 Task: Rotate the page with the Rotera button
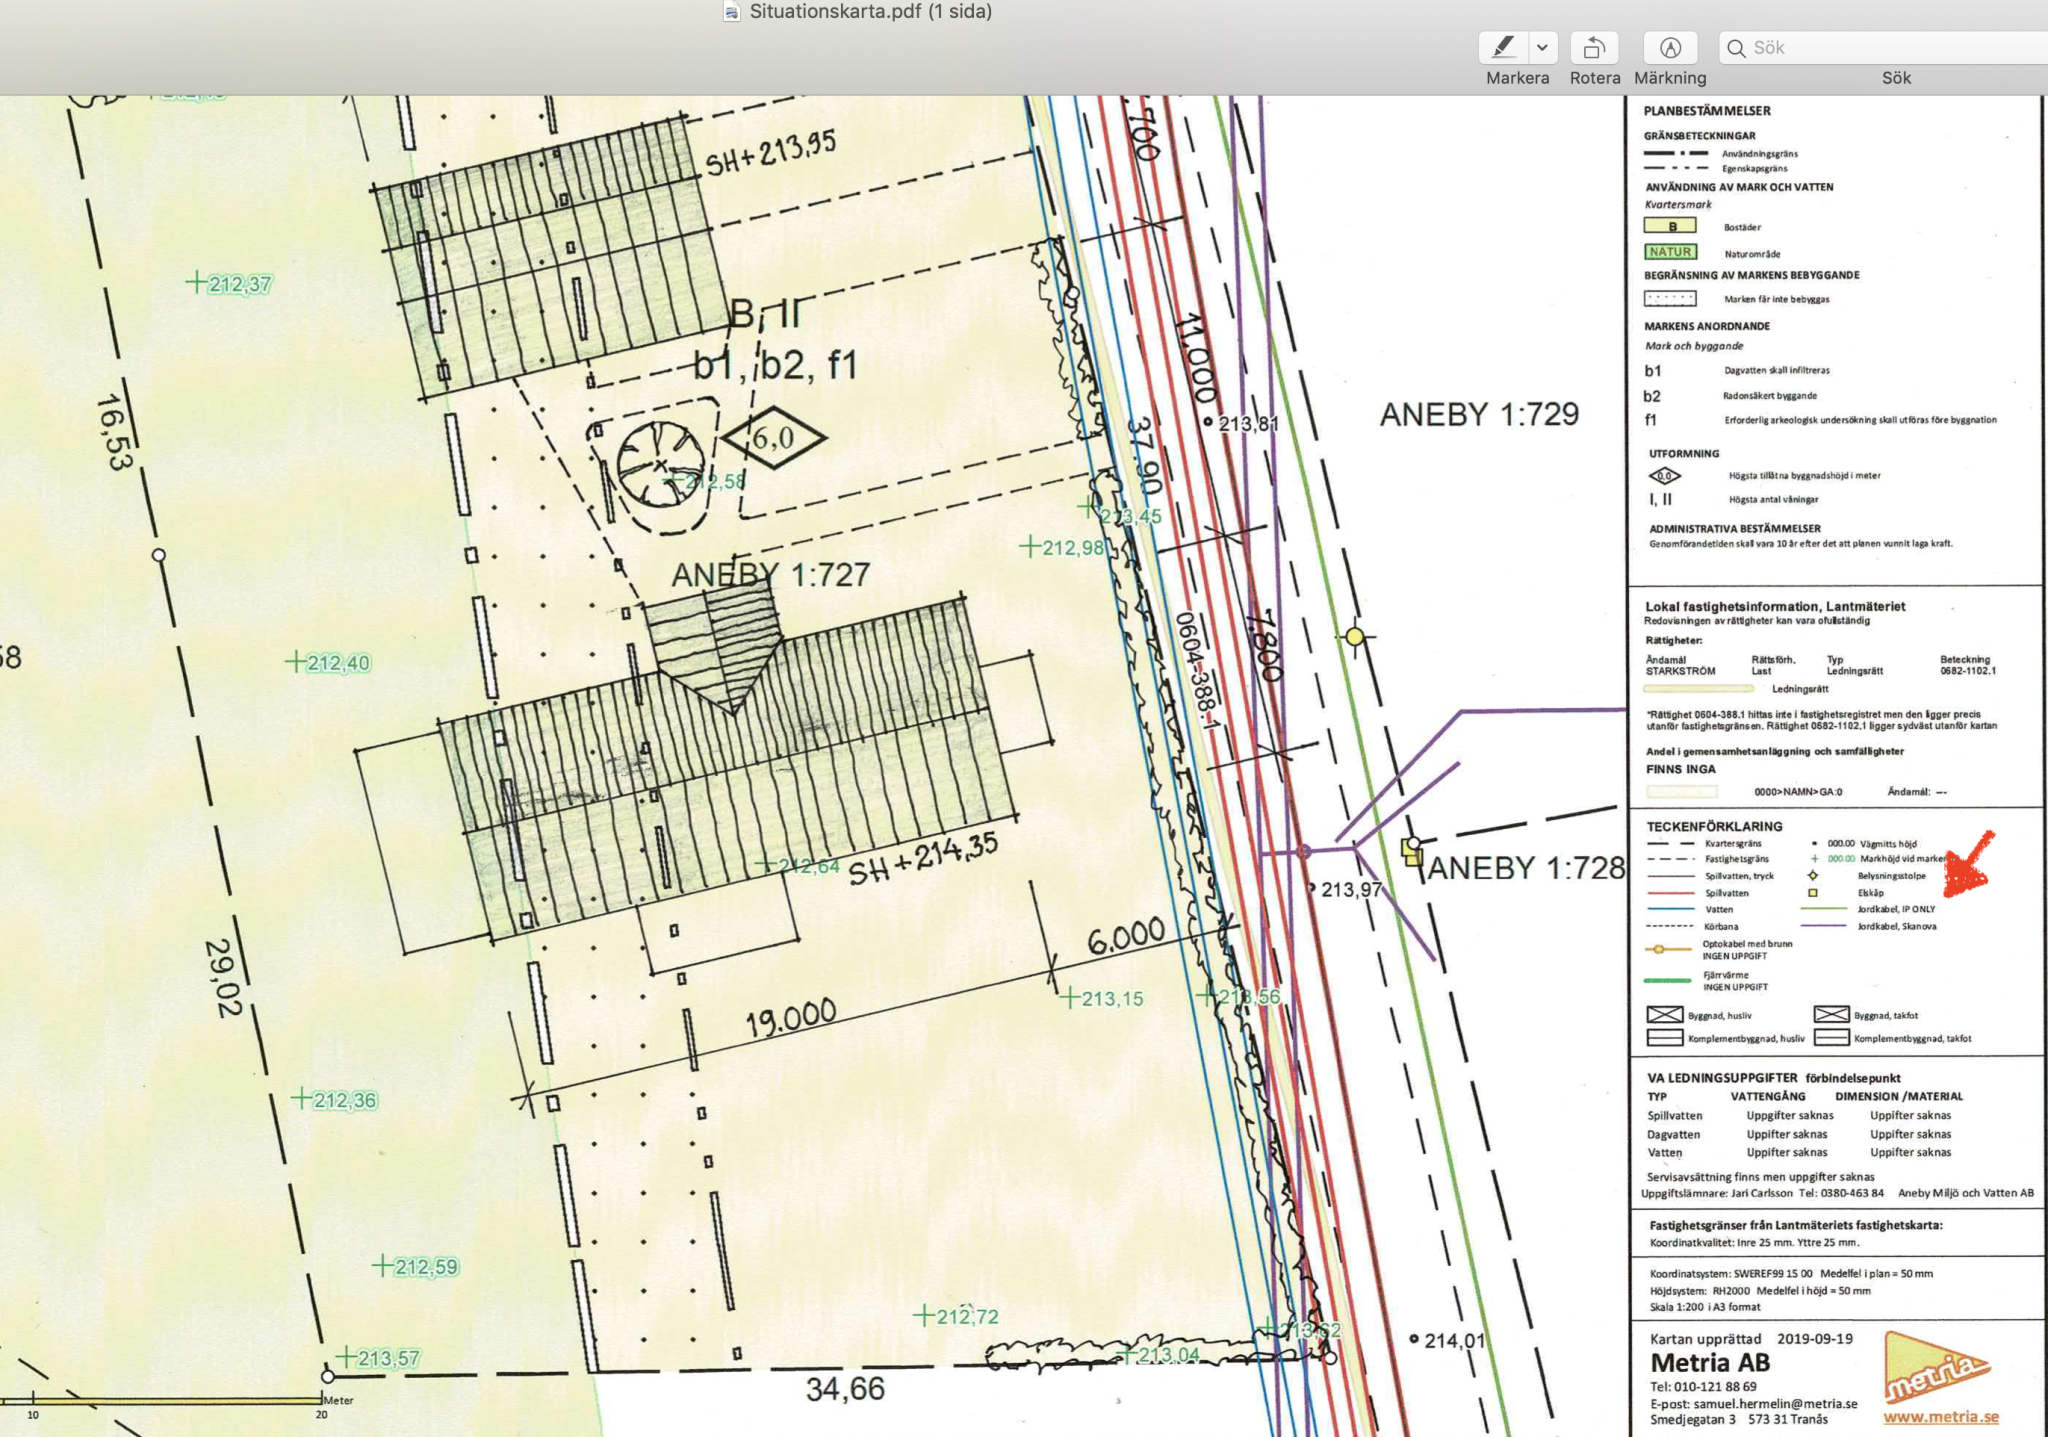pyautogui.click(x=1594, y=47)
